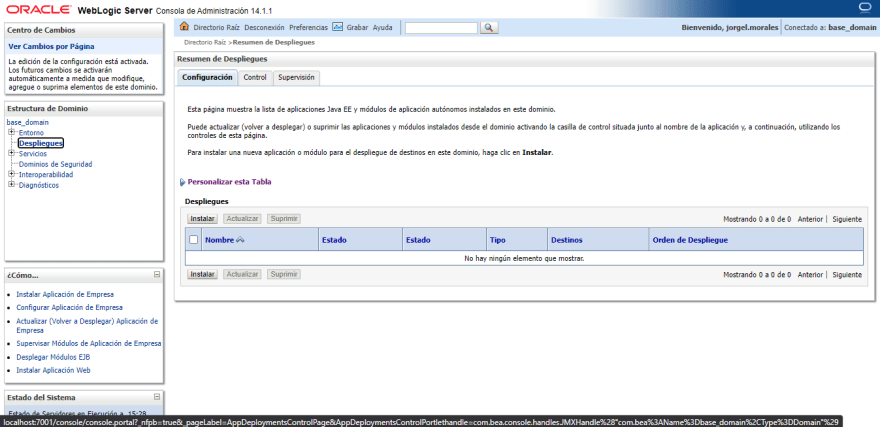Click the bottom Siguiente pagination link
880x427 pixels.
(x=847, y=275)
